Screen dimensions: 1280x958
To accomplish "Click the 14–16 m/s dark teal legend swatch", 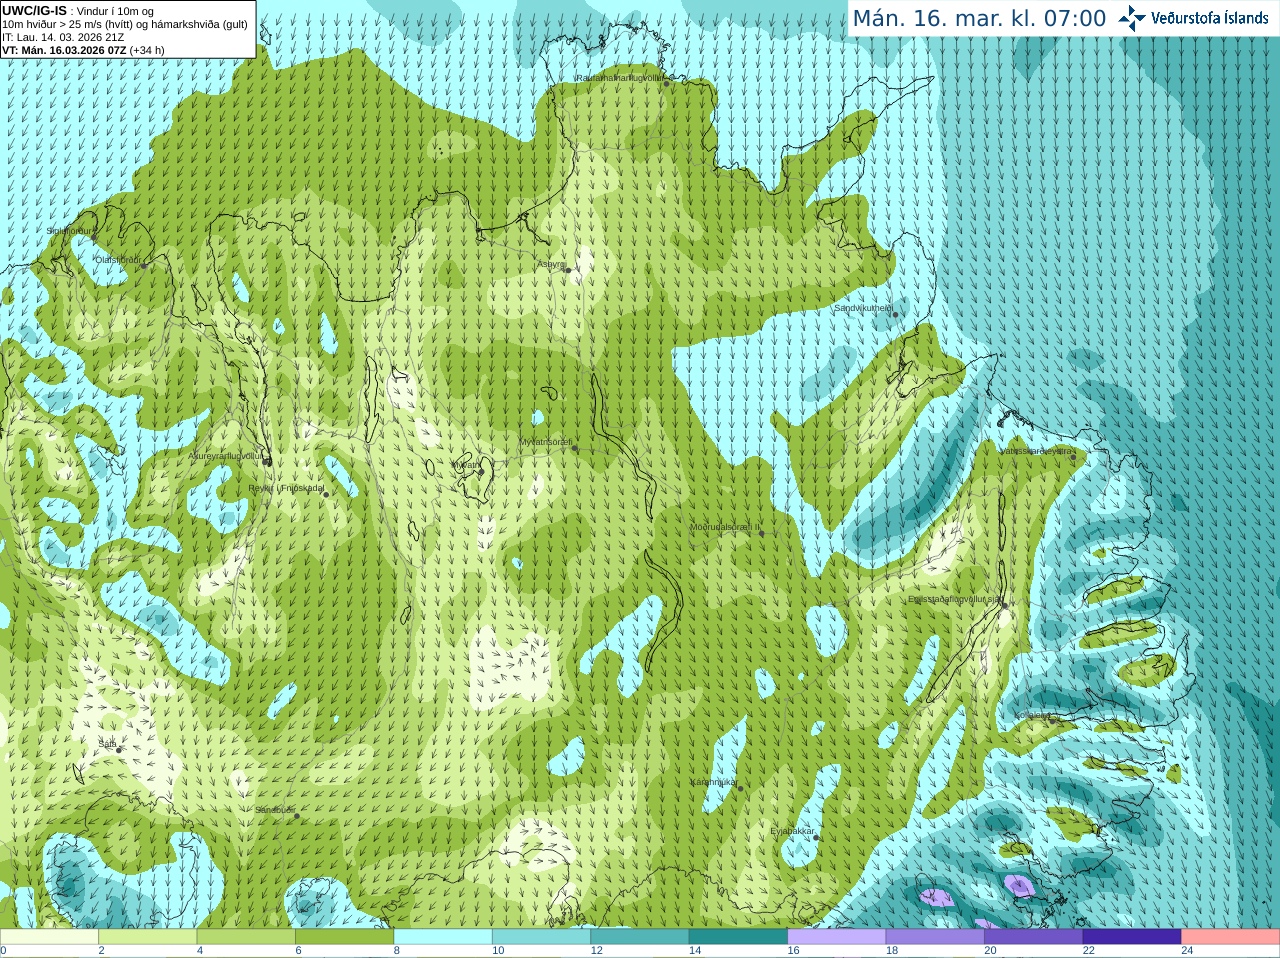I will [738, 937].
